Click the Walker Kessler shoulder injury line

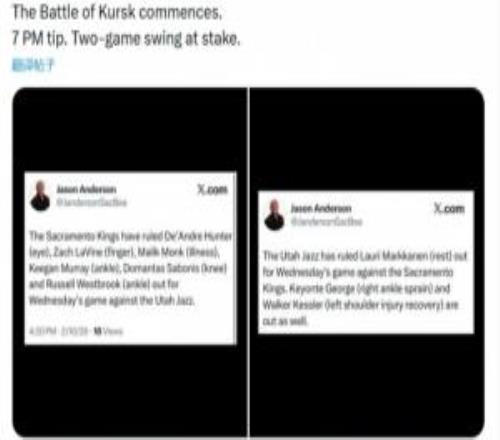361,305
